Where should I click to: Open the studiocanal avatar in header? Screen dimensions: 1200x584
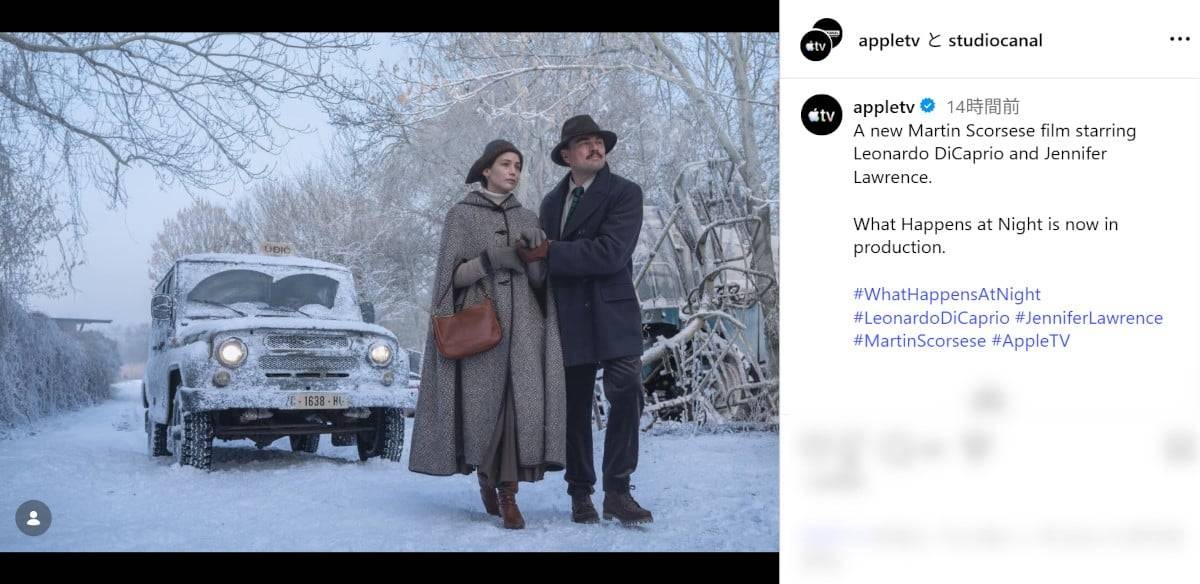[x=828, y=32]
